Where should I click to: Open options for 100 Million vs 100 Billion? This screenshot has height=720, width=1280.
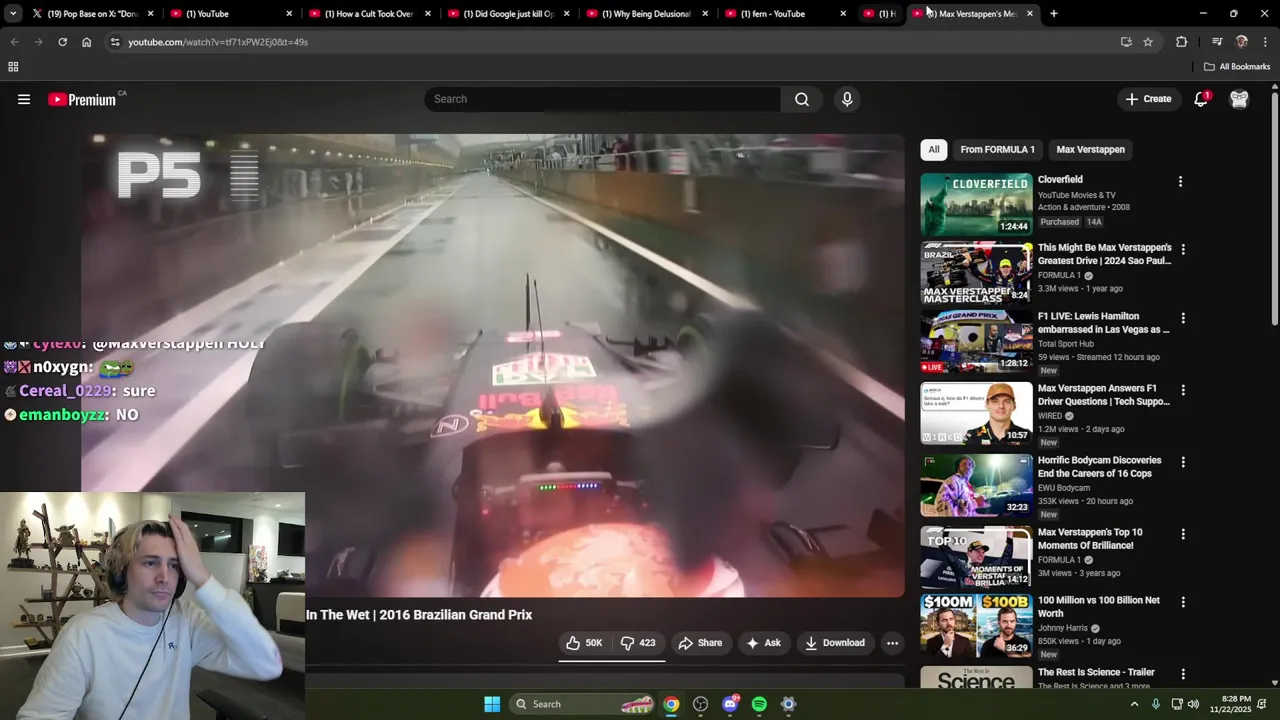tap(1183, 602)
